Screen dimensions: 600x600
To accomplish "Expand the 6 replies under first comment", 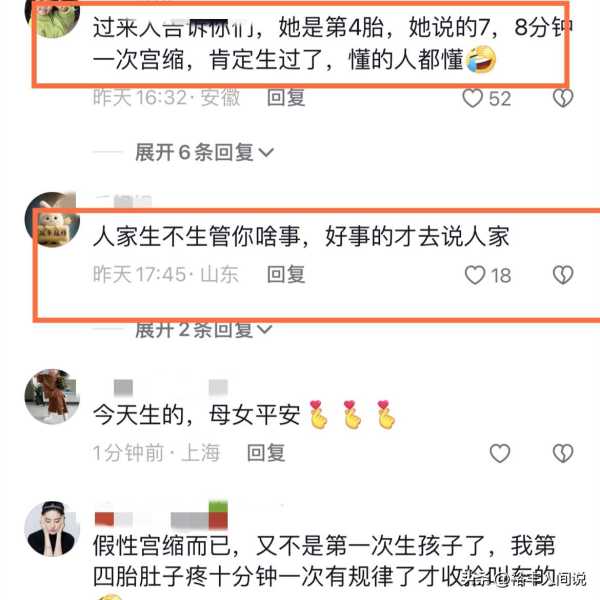I will (x=204, y=152).
